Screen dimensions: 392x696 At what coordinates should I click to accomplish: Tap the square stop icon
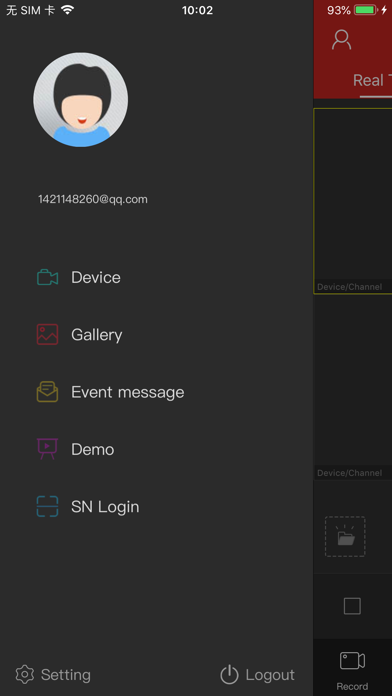[x=352, y=606]
